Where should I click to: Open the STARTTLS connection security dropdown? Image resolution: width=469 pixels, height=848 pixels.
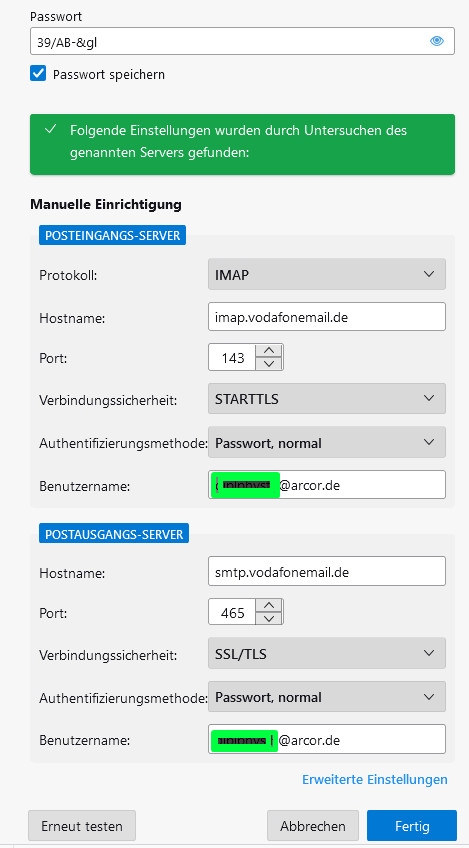[x=327, y=399]
